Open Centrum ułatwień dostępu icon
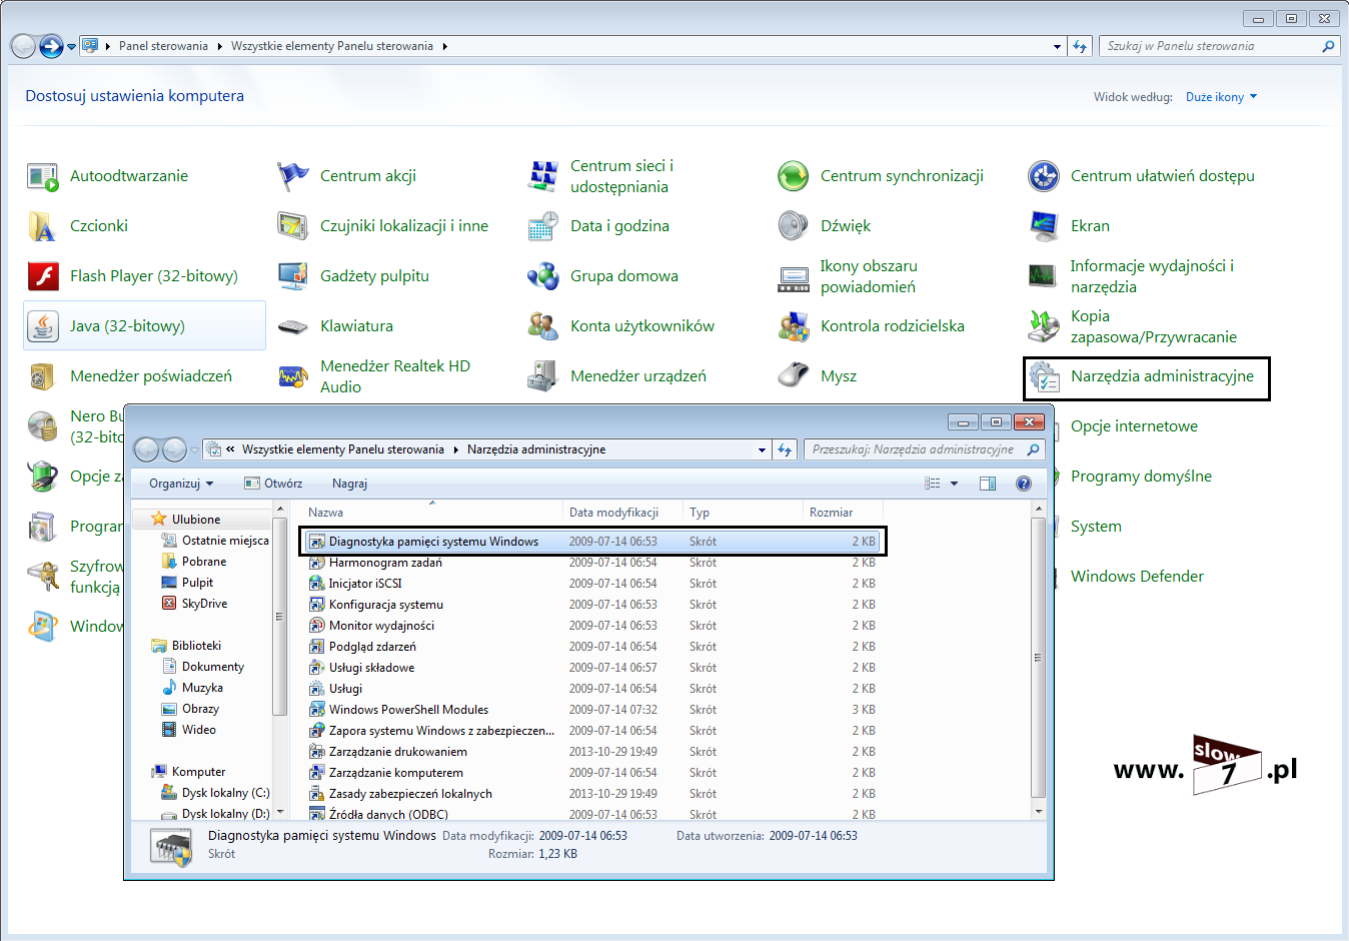The image size is (1349, 941). (1043, 177)
